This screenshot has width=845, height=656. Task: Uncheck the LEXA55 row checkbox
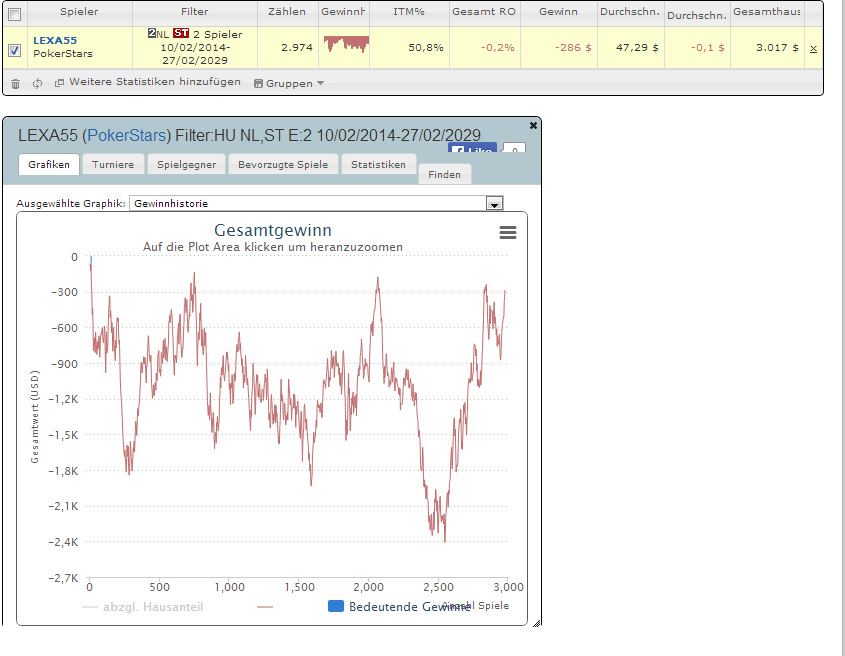point(15,51)
